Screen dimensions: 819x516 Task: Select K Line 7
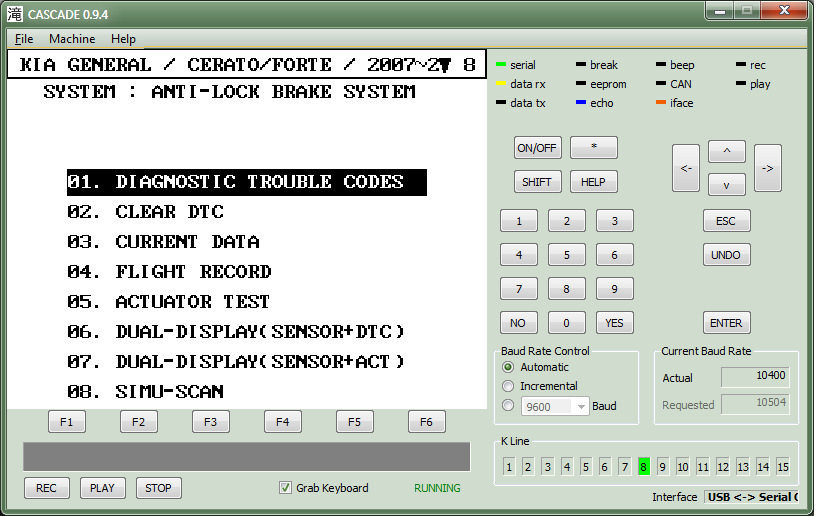tap(624, 466)
